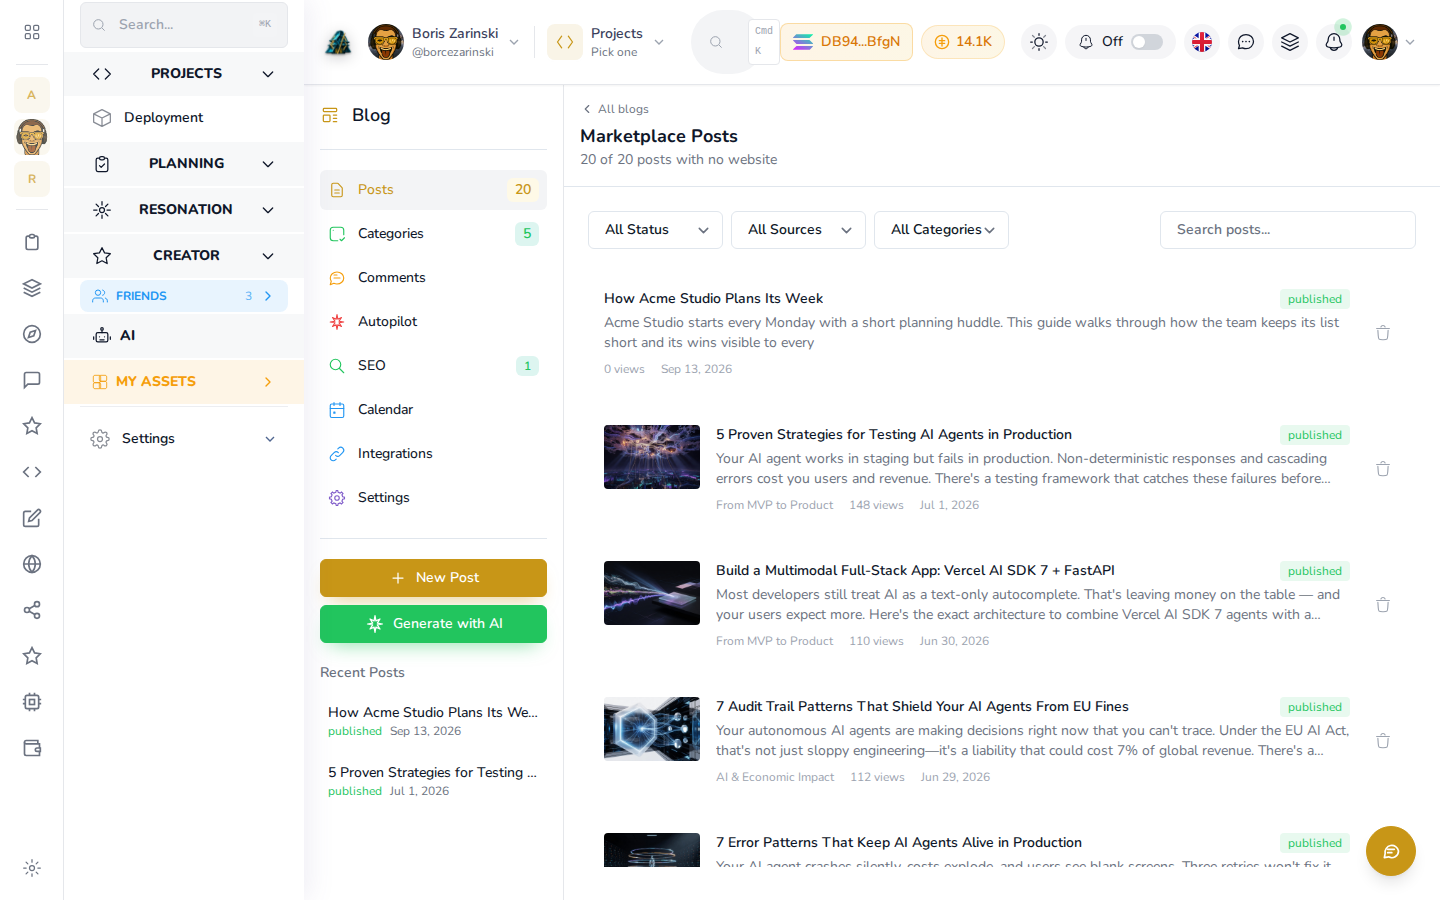The width and height of the screenshot is (1440, 900).
Task: Open the All Sources filter dropdown
Action: pyautogui.click(x=798, y=230)
